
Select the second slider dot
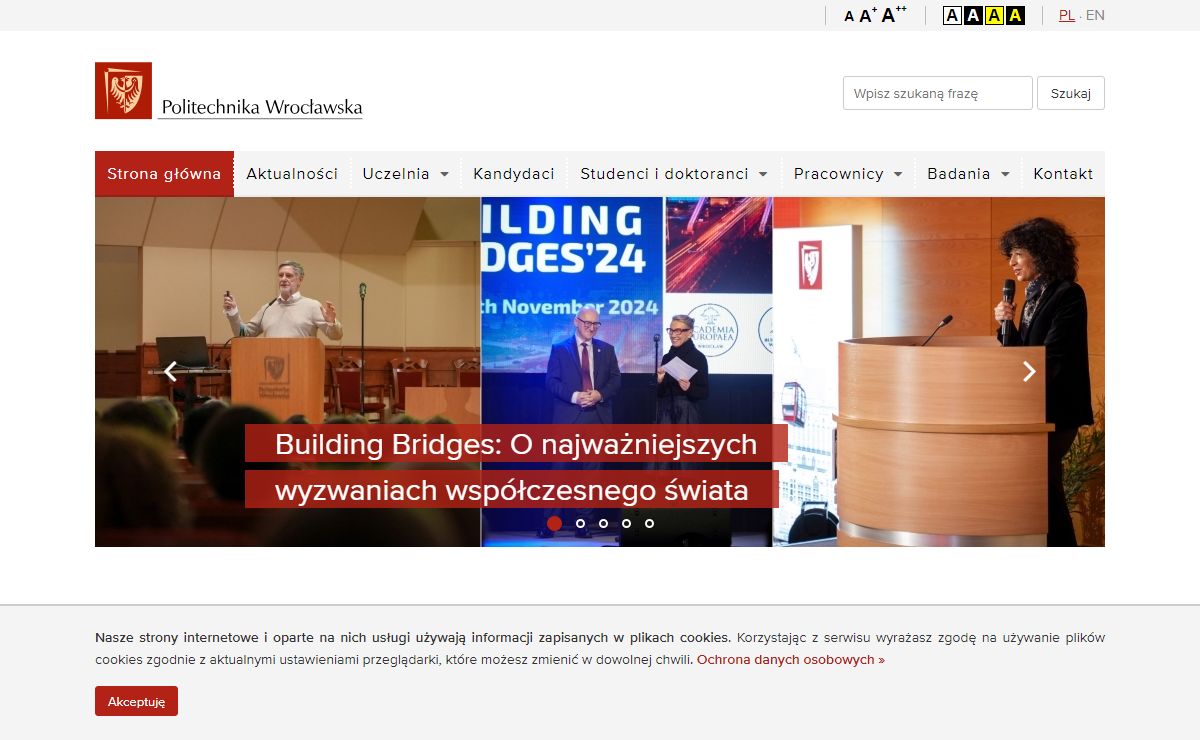tap(580, 523)
